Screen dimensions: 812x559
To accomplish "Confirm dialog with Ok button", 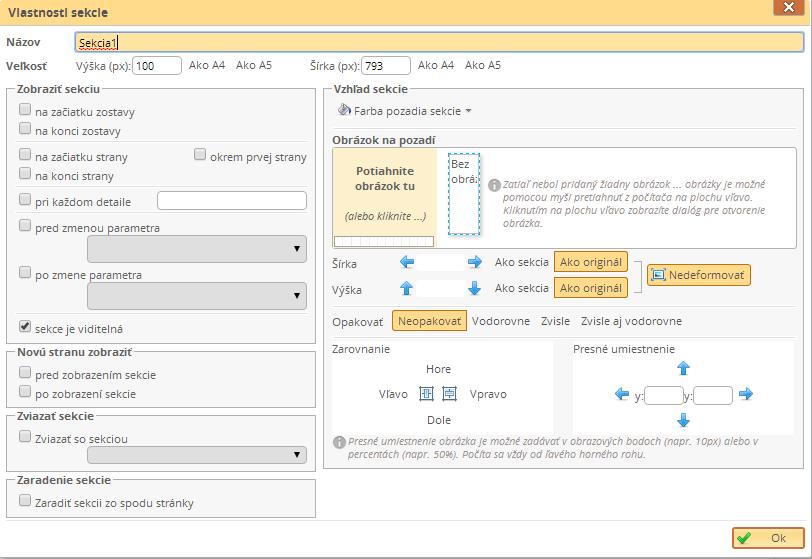I will 768,538.
